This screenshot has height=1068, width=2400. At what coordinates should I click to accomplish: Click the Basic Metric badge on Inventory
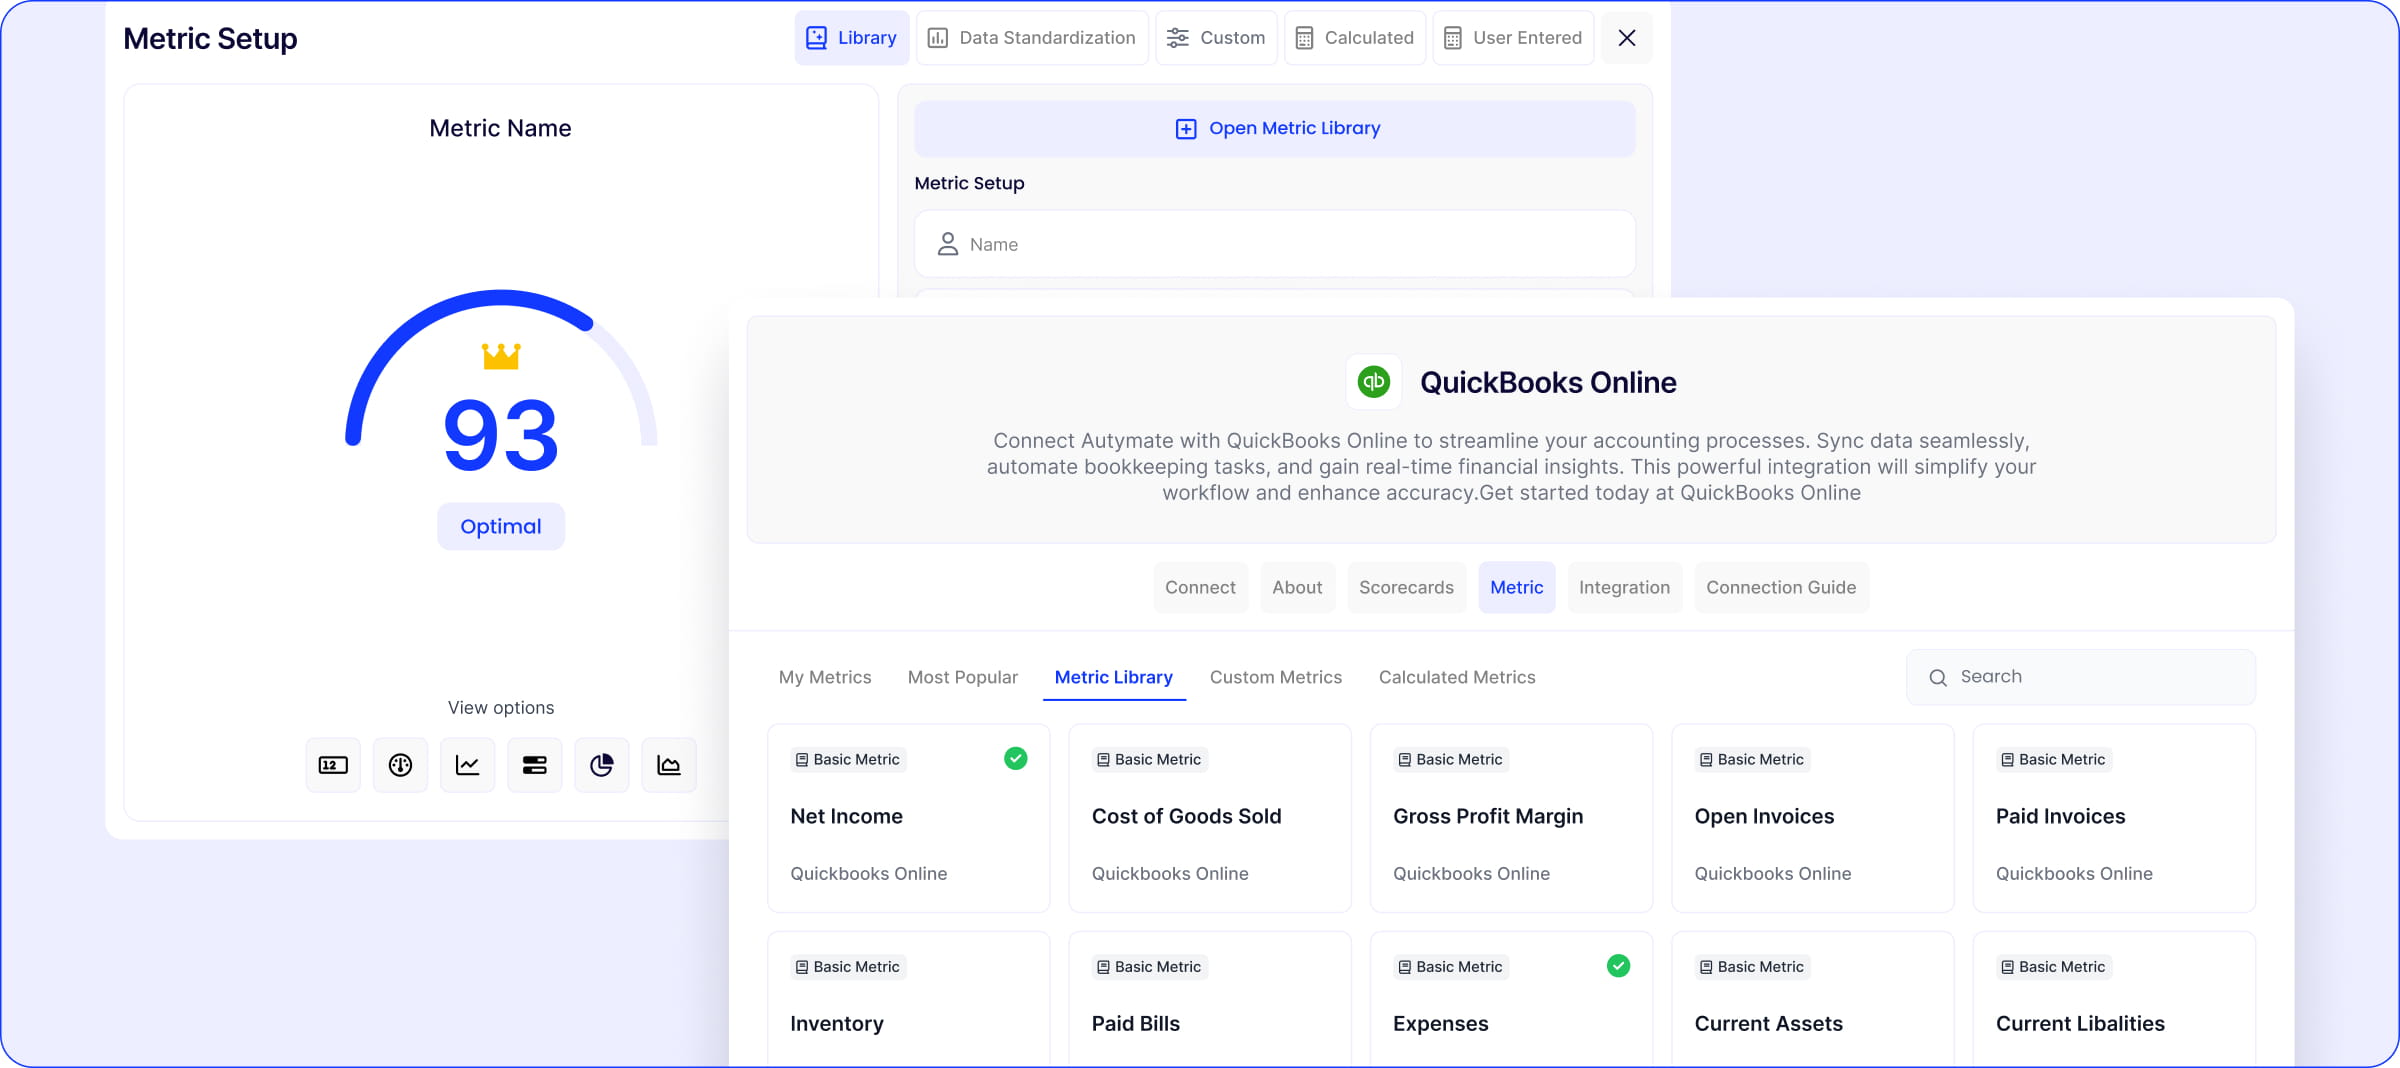pos(848,967)
